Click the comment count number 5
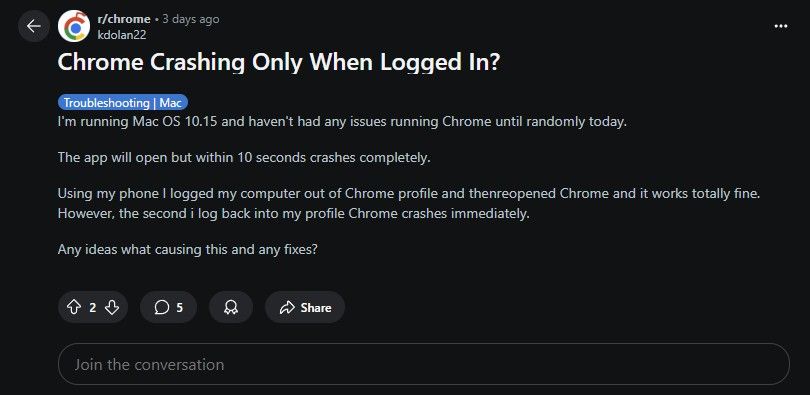This screenshot has width=810, height=395. [x=179, y=308]
